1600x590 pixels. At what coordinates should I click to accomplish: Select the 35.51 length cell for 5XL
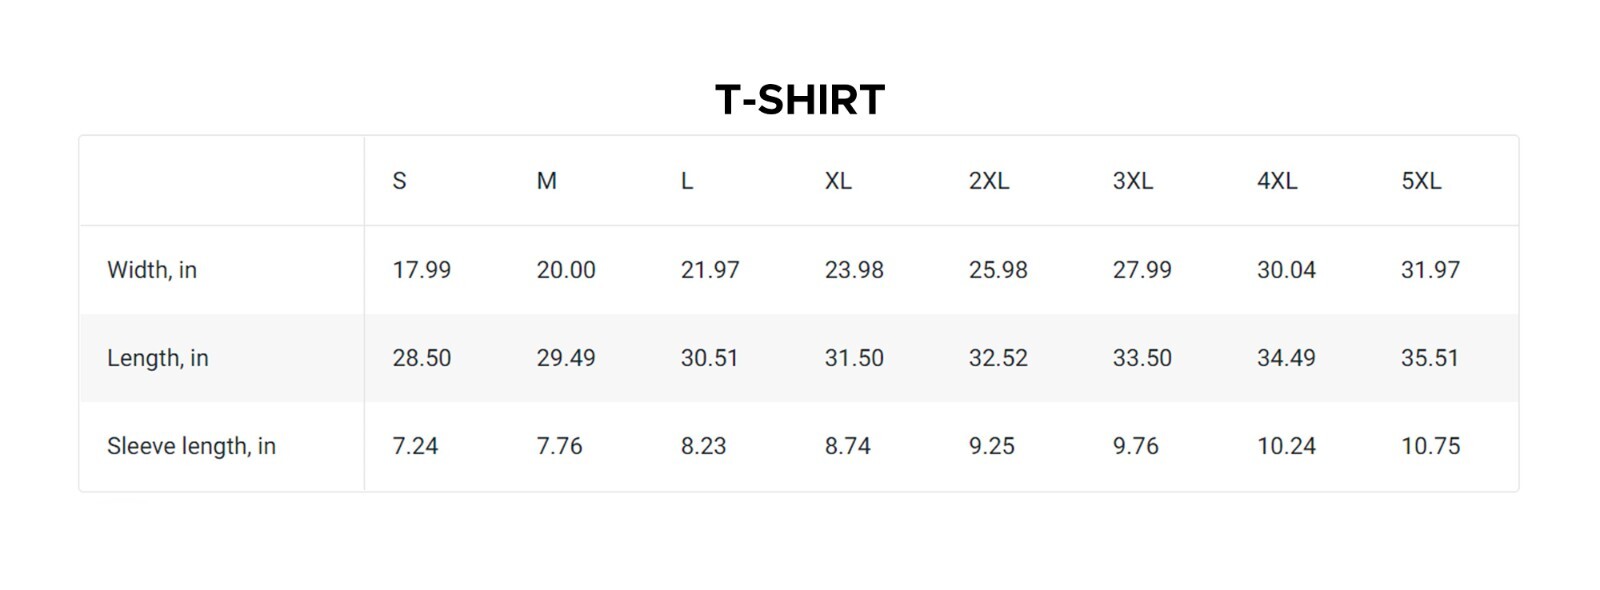[1429, 358]
